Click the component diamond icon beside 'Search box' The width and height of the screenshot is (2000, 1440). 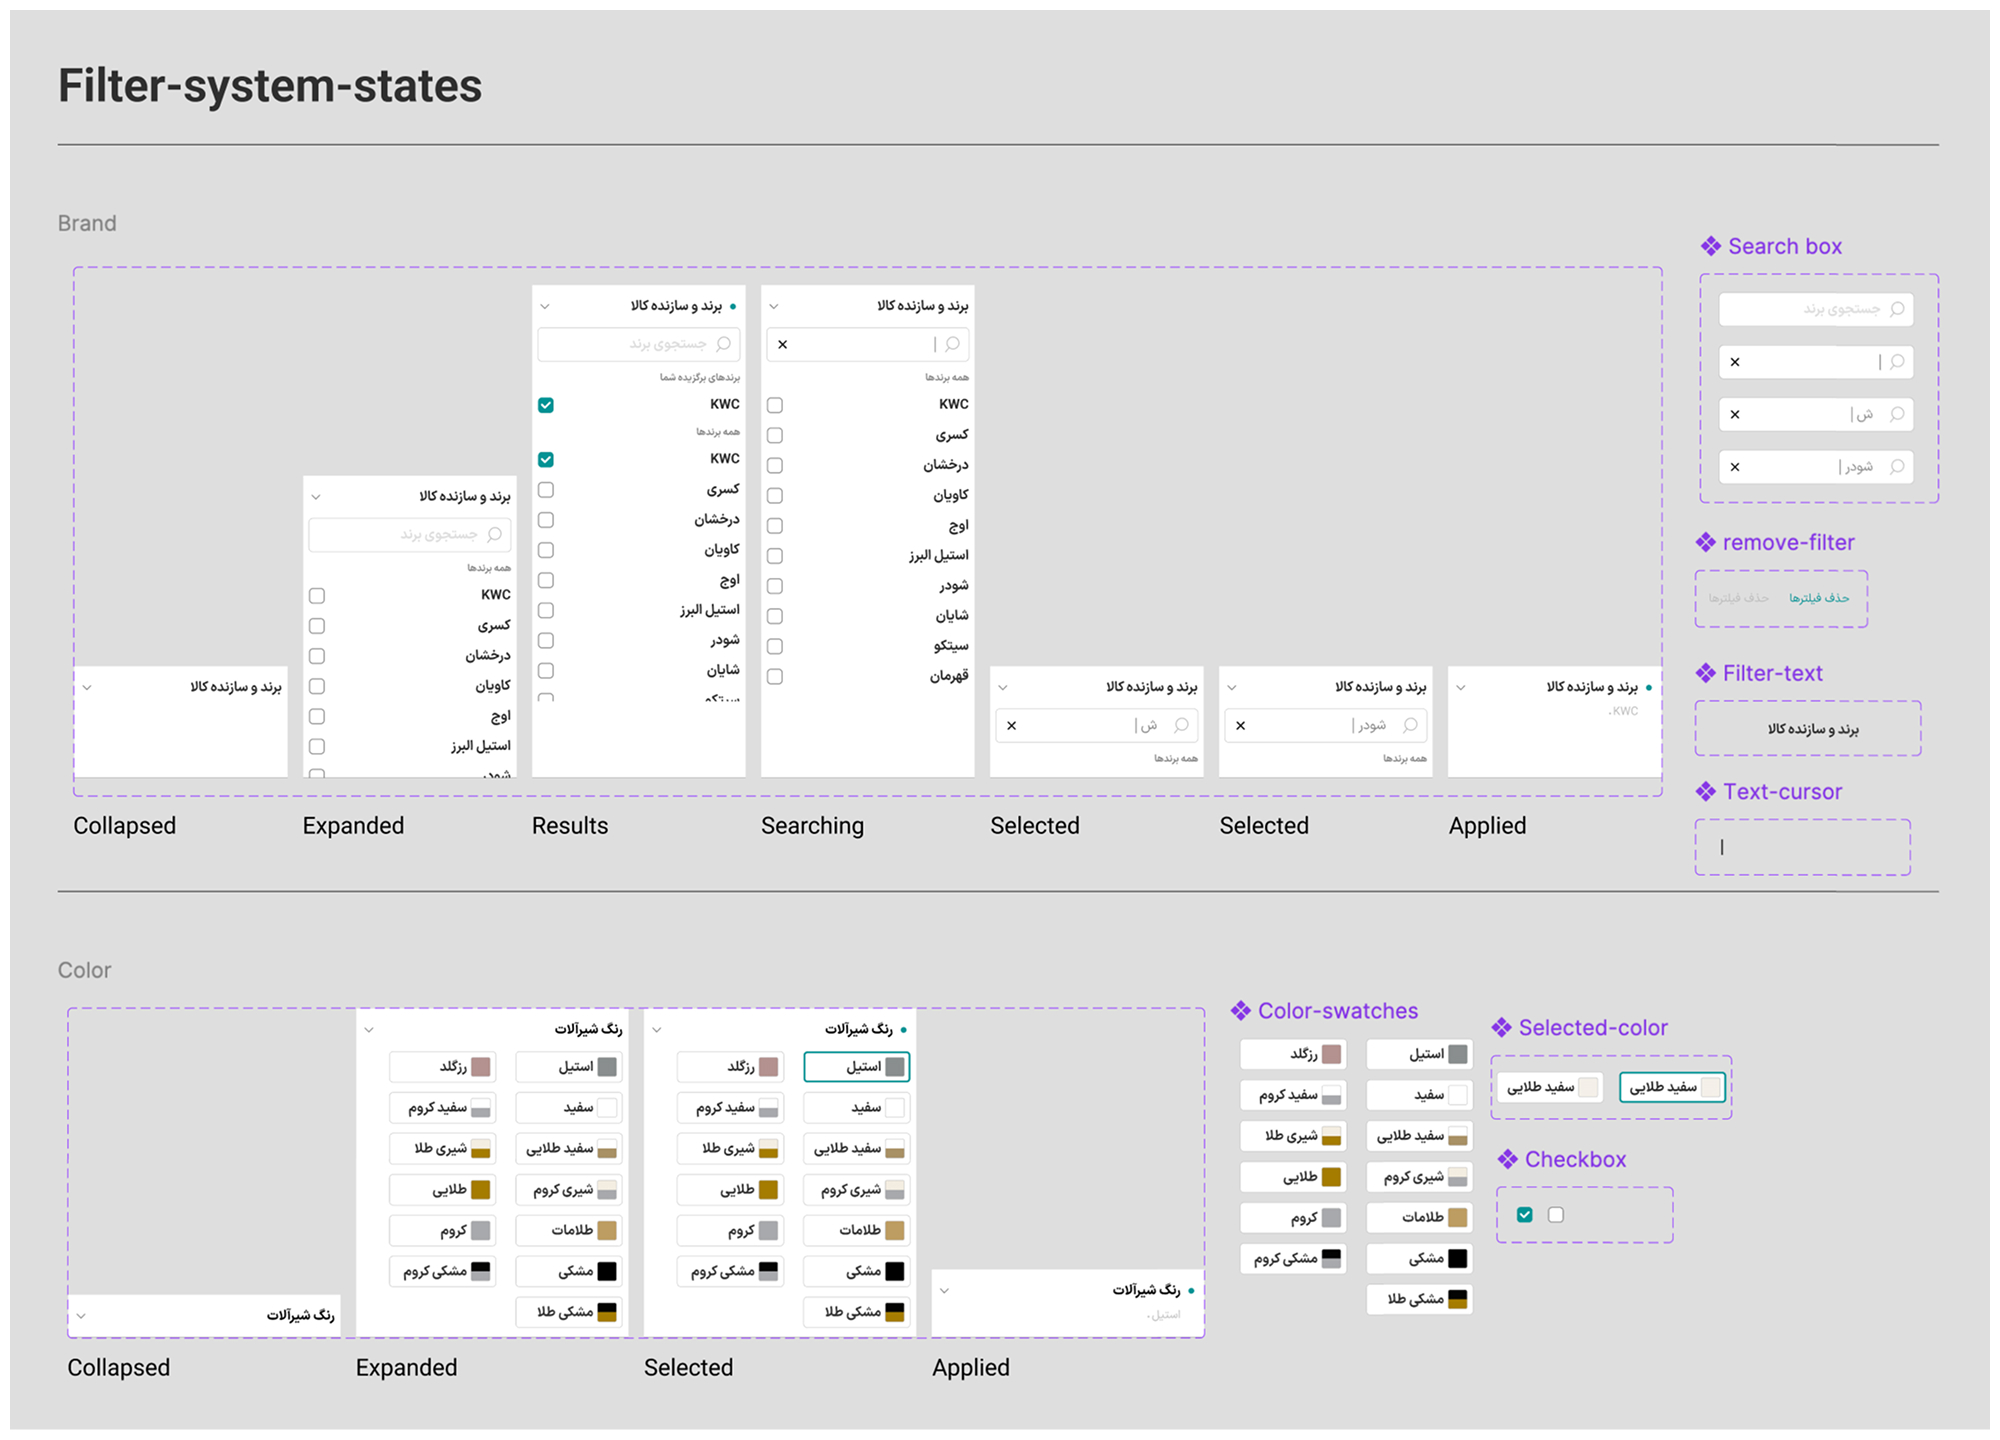point(1711,246)
